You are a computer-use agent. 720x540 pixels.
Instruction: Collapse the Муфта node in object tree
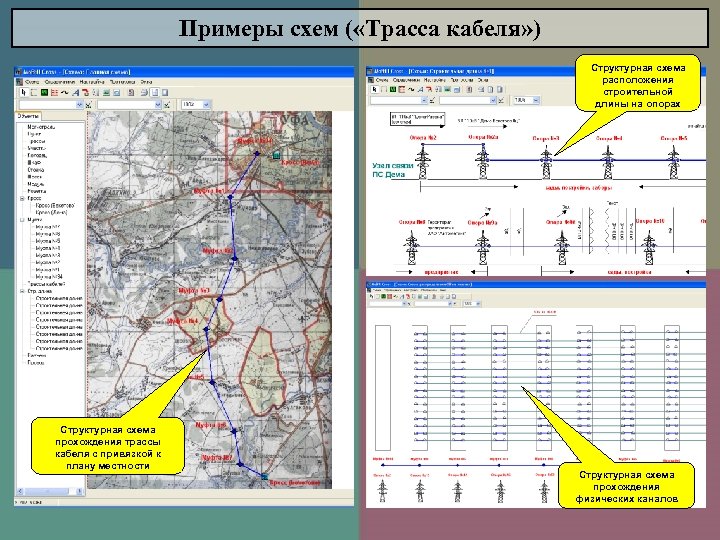(22, 220)
